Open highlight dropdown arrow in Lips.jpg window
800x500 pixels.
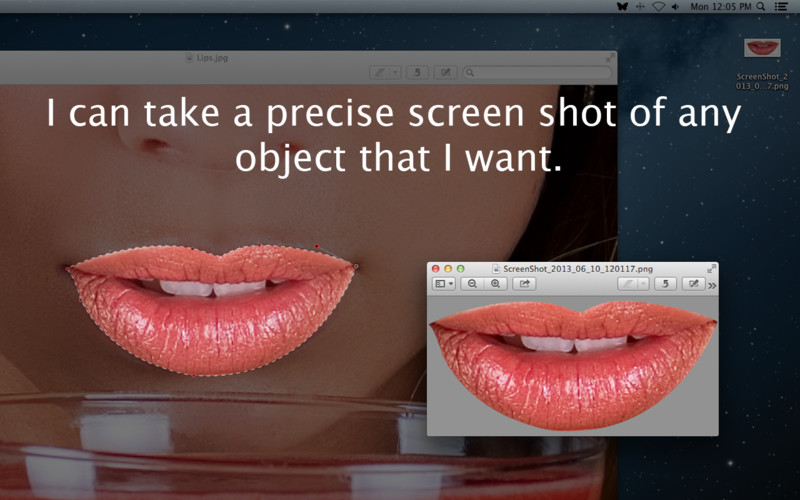point(395,72)
